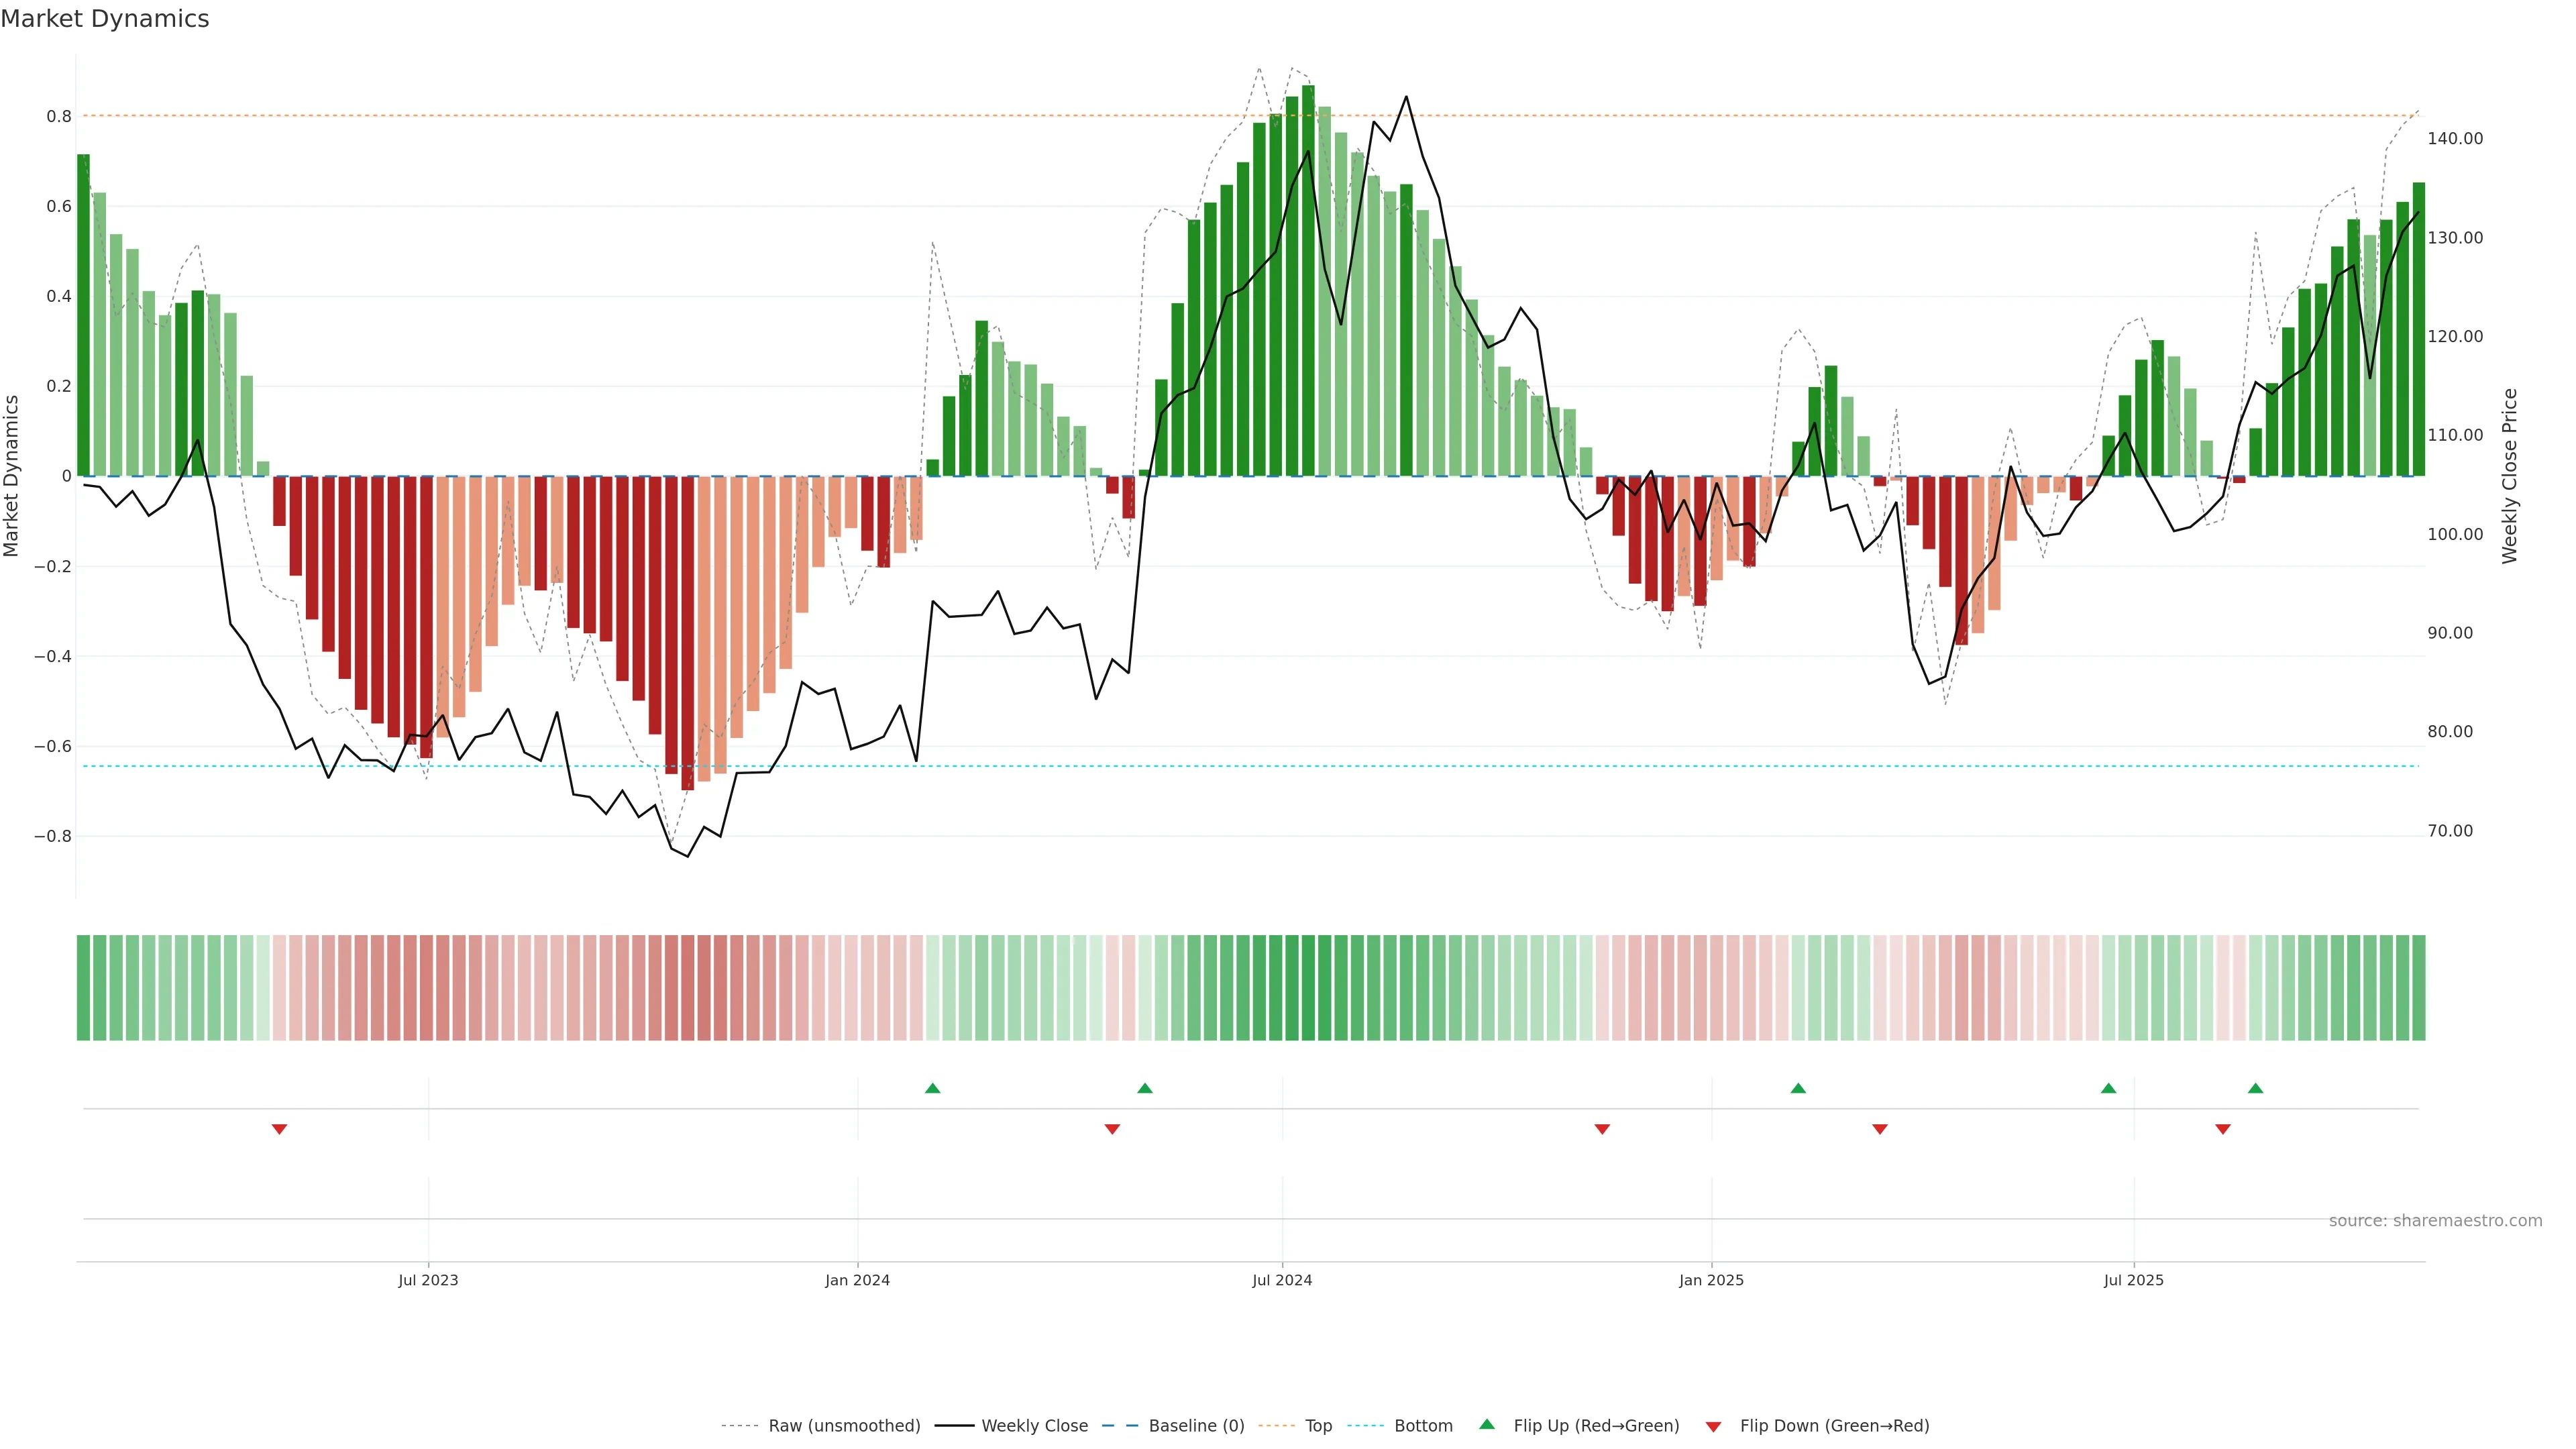Click the rightmost green flip-up triangle marker

(2255, 1088)
